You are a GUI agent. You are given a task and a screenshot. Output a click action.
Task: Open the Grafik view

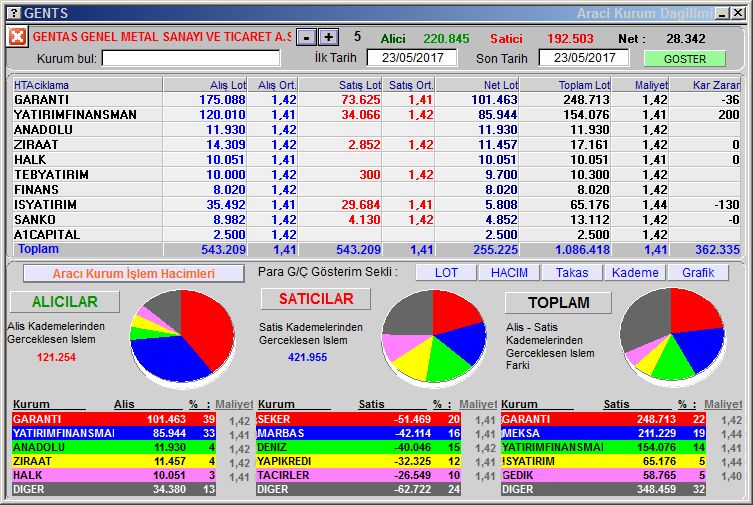698,272
